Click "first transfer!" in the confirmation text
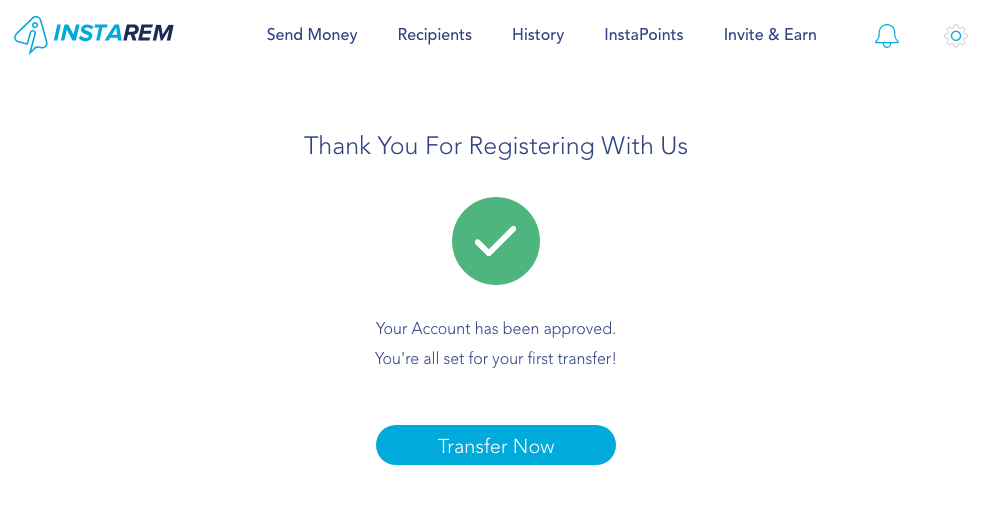This screenshot has width=1001, height=525. coord(571,358)
